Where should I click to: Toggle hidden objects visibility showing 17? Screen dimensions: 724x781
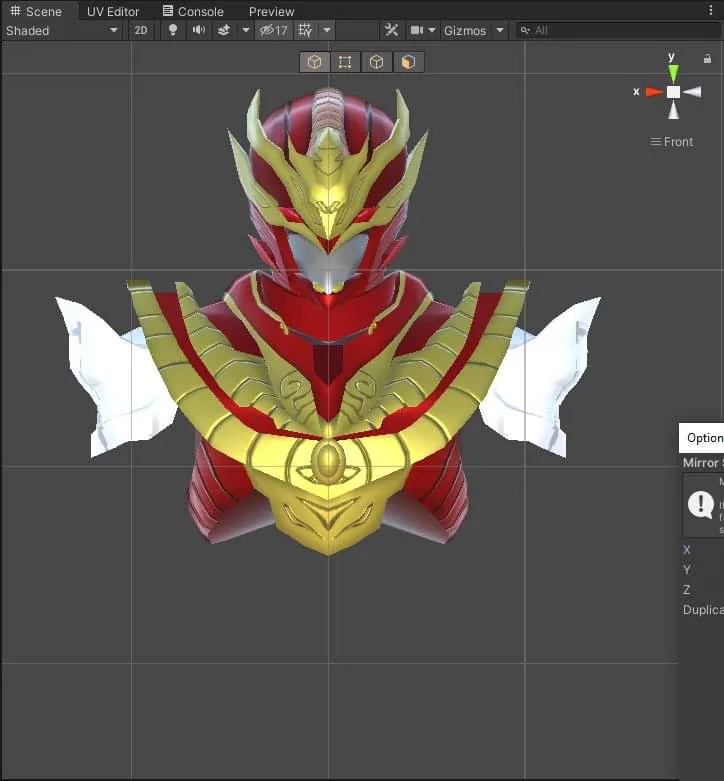pos(273,30)
